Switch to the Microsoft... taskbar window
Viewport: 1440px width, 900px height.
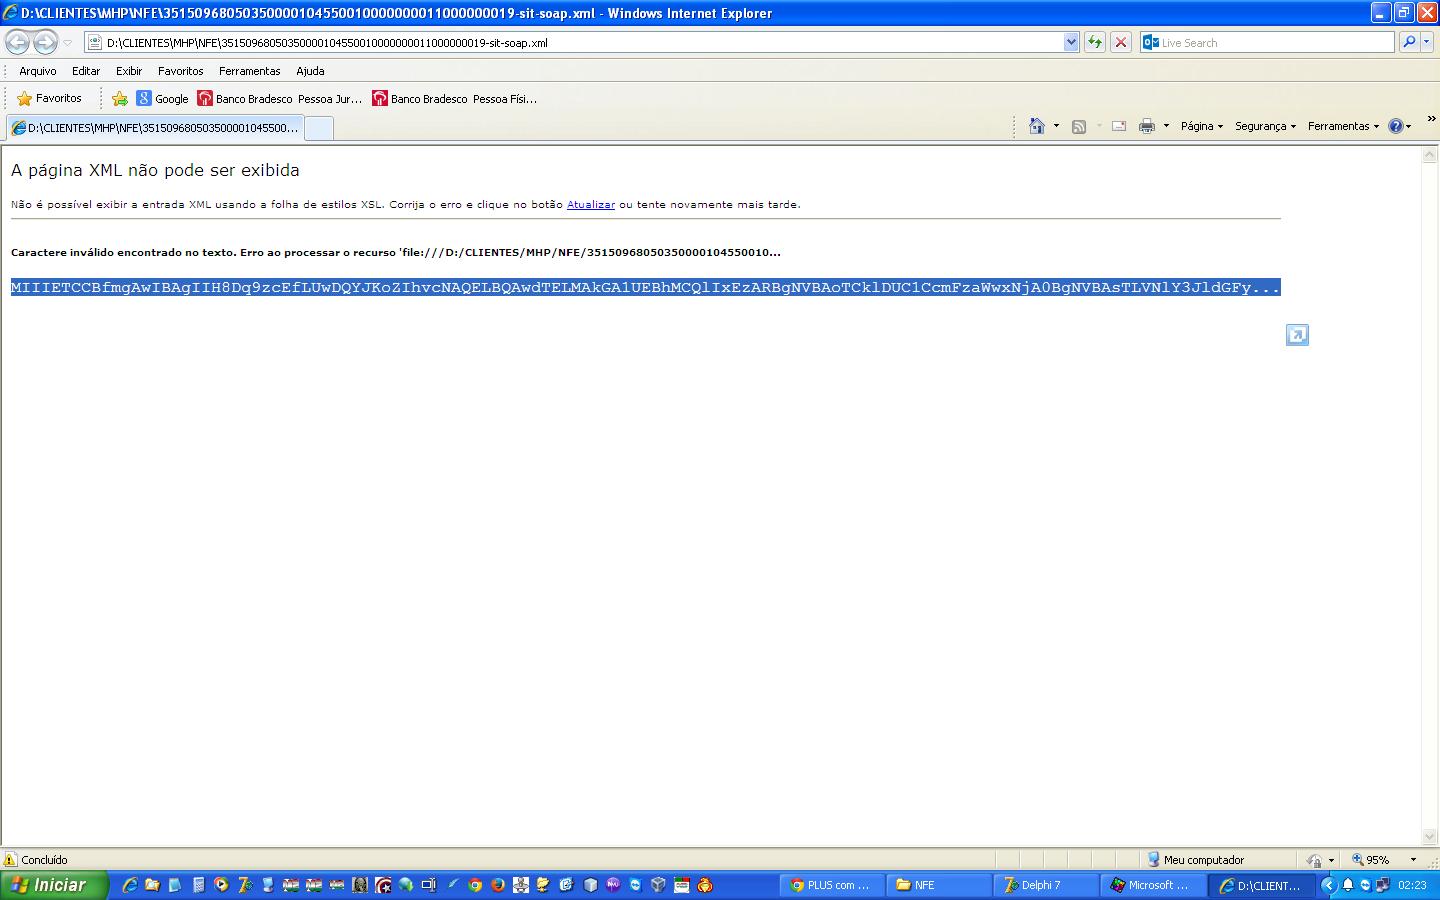point(1152,885)
